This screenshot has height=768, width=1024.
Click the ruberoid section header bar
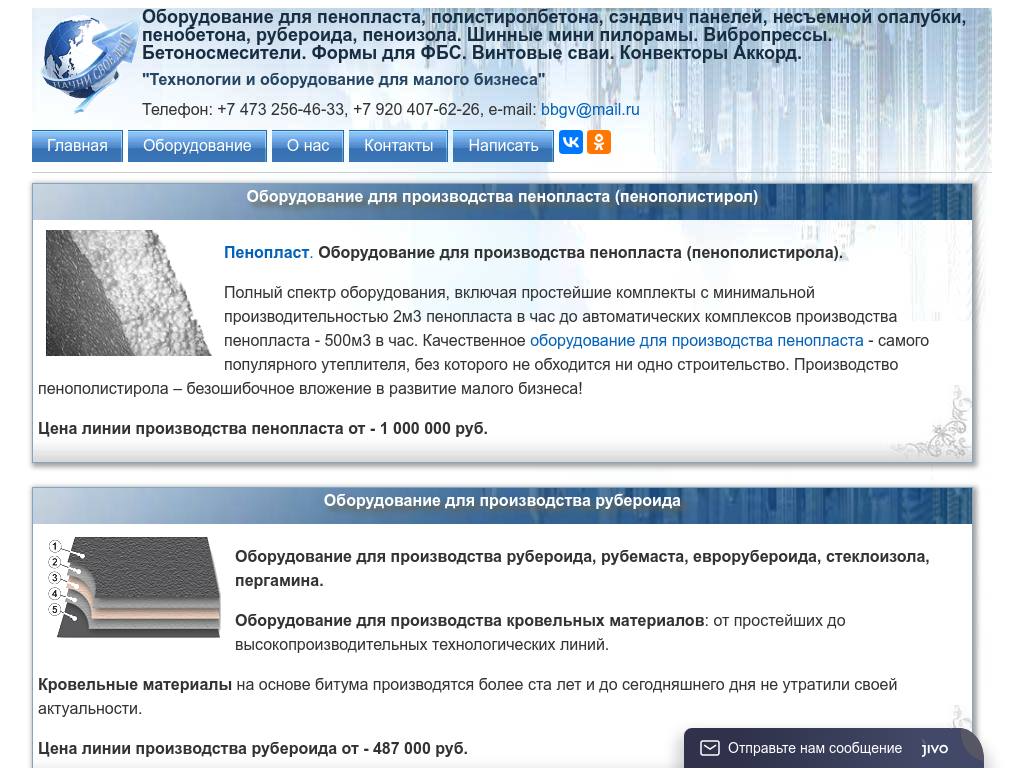(502, 501)
